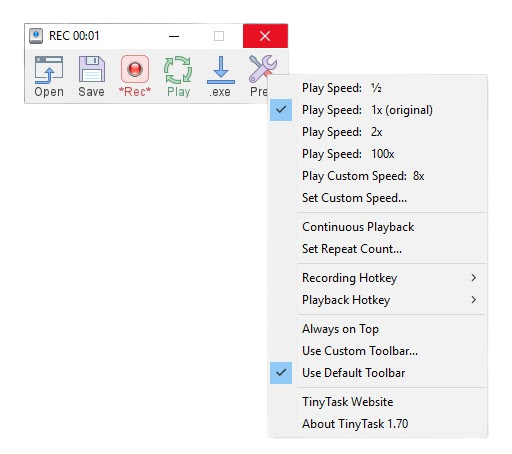Compile the recording with the .exe icon

[220, 76]
